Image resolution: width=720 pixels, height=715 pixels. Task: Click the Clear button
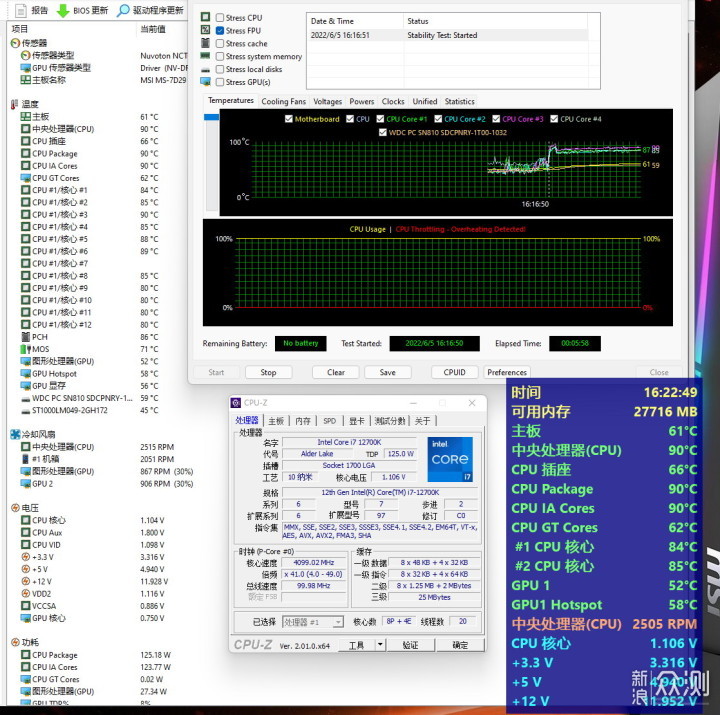point(336,372)
